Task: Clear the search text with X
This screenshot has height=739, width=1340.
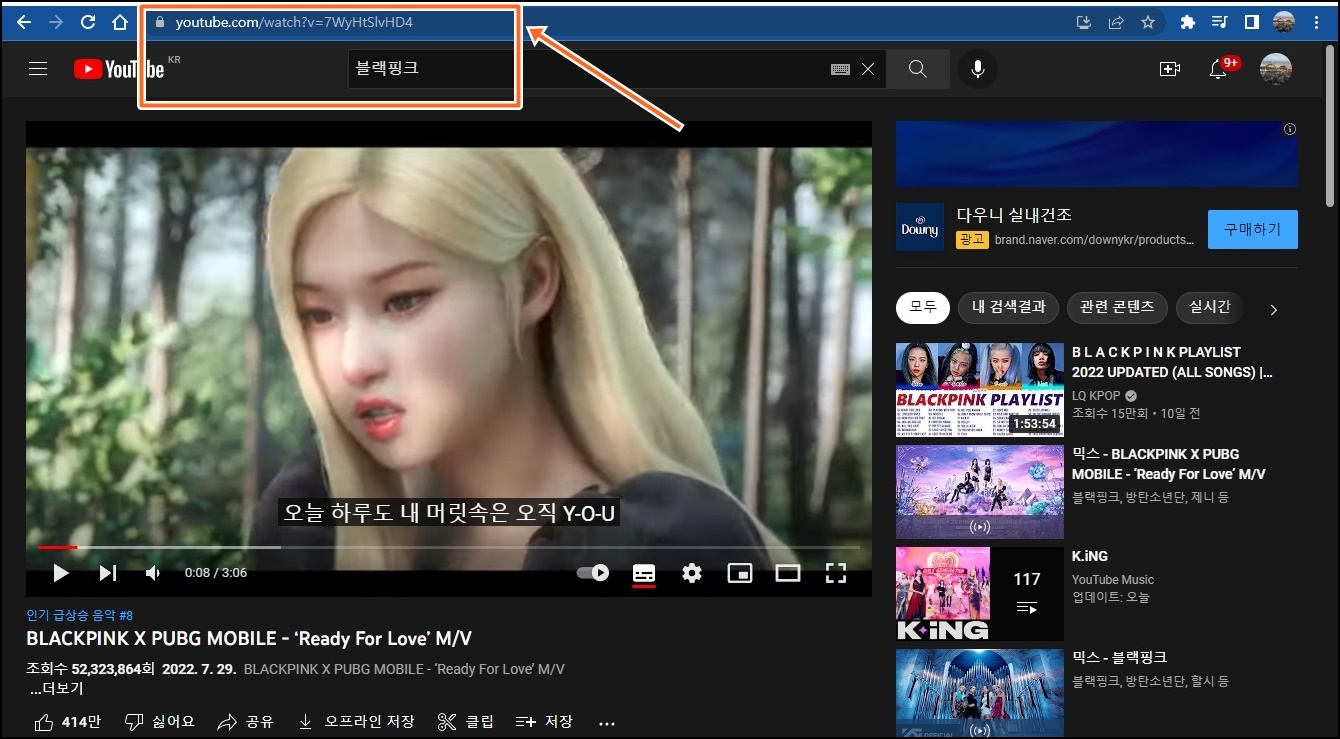Action: (x=868, y=69)
